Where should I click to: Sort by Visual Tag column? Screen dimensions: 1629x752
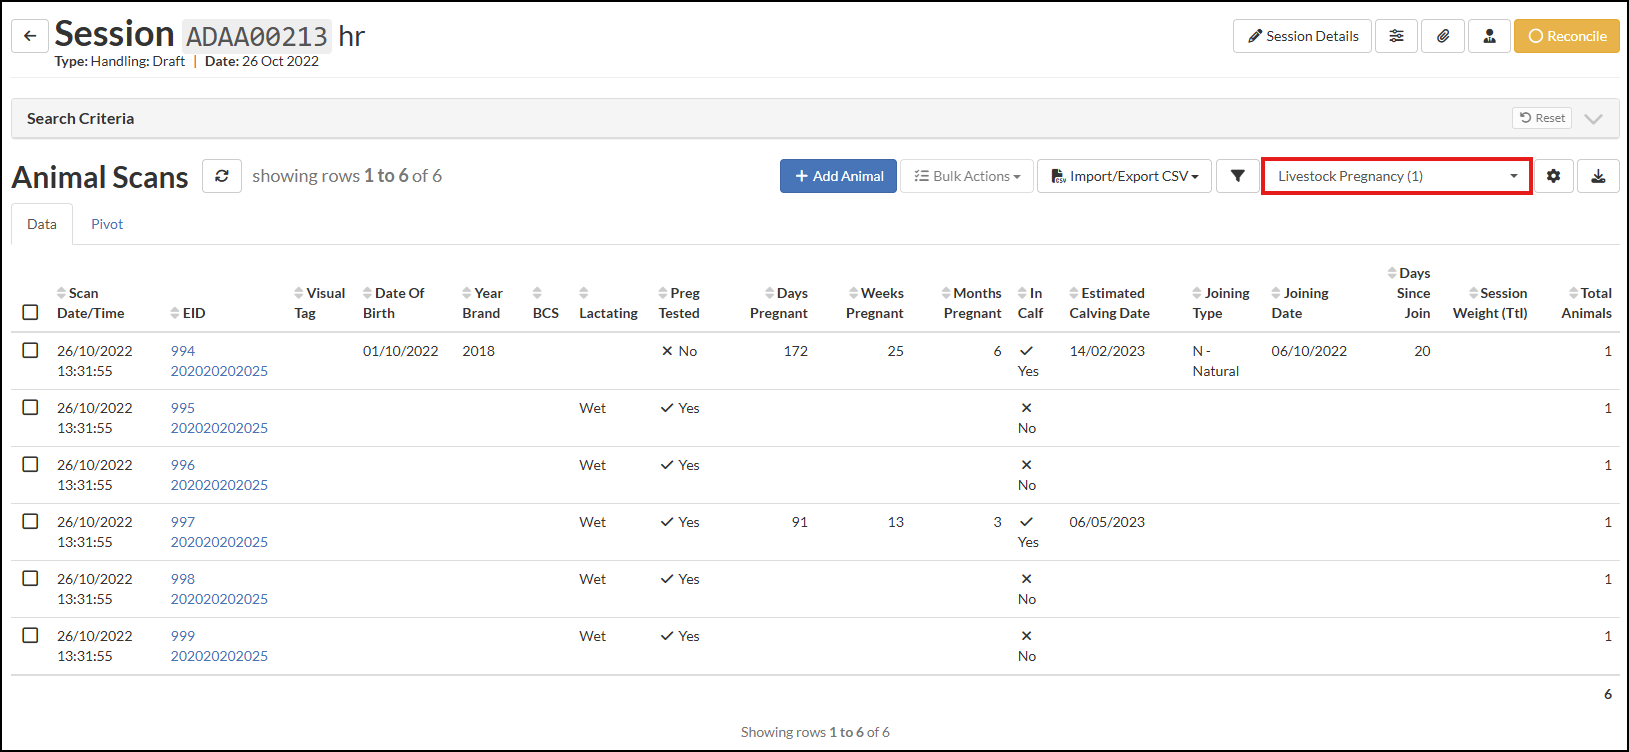click(319, 303)
